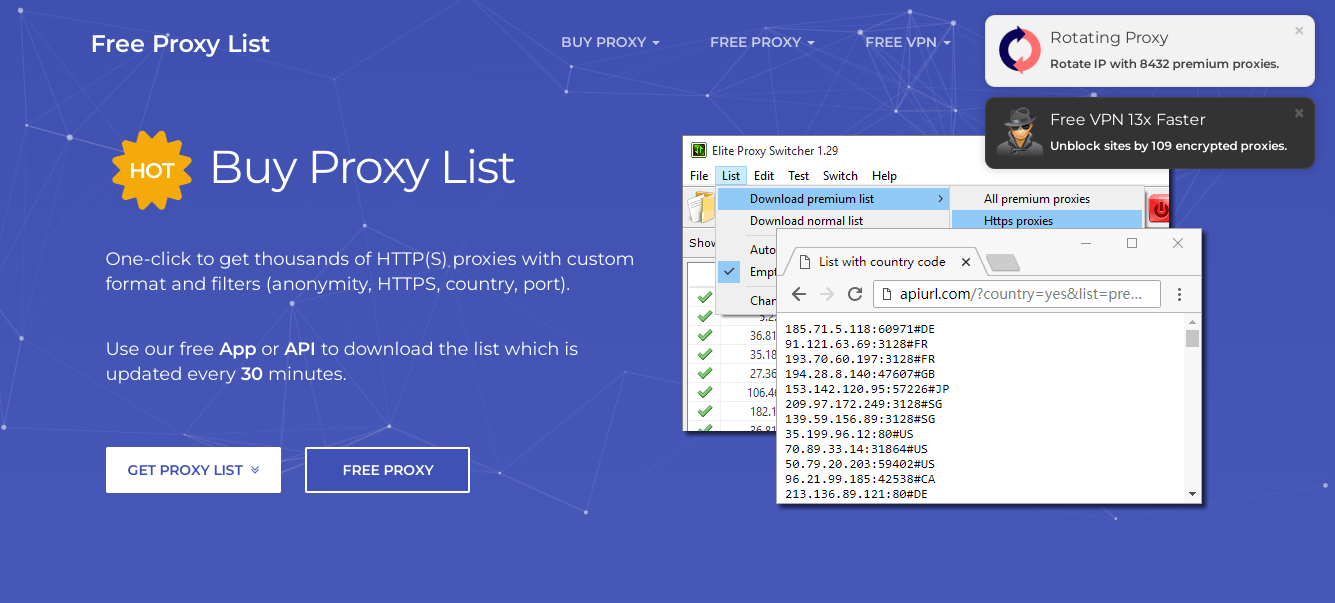Open the File menu in Elite Proxy Switcher
This screenshot has width=1335, height=603.
click(699, 176)
